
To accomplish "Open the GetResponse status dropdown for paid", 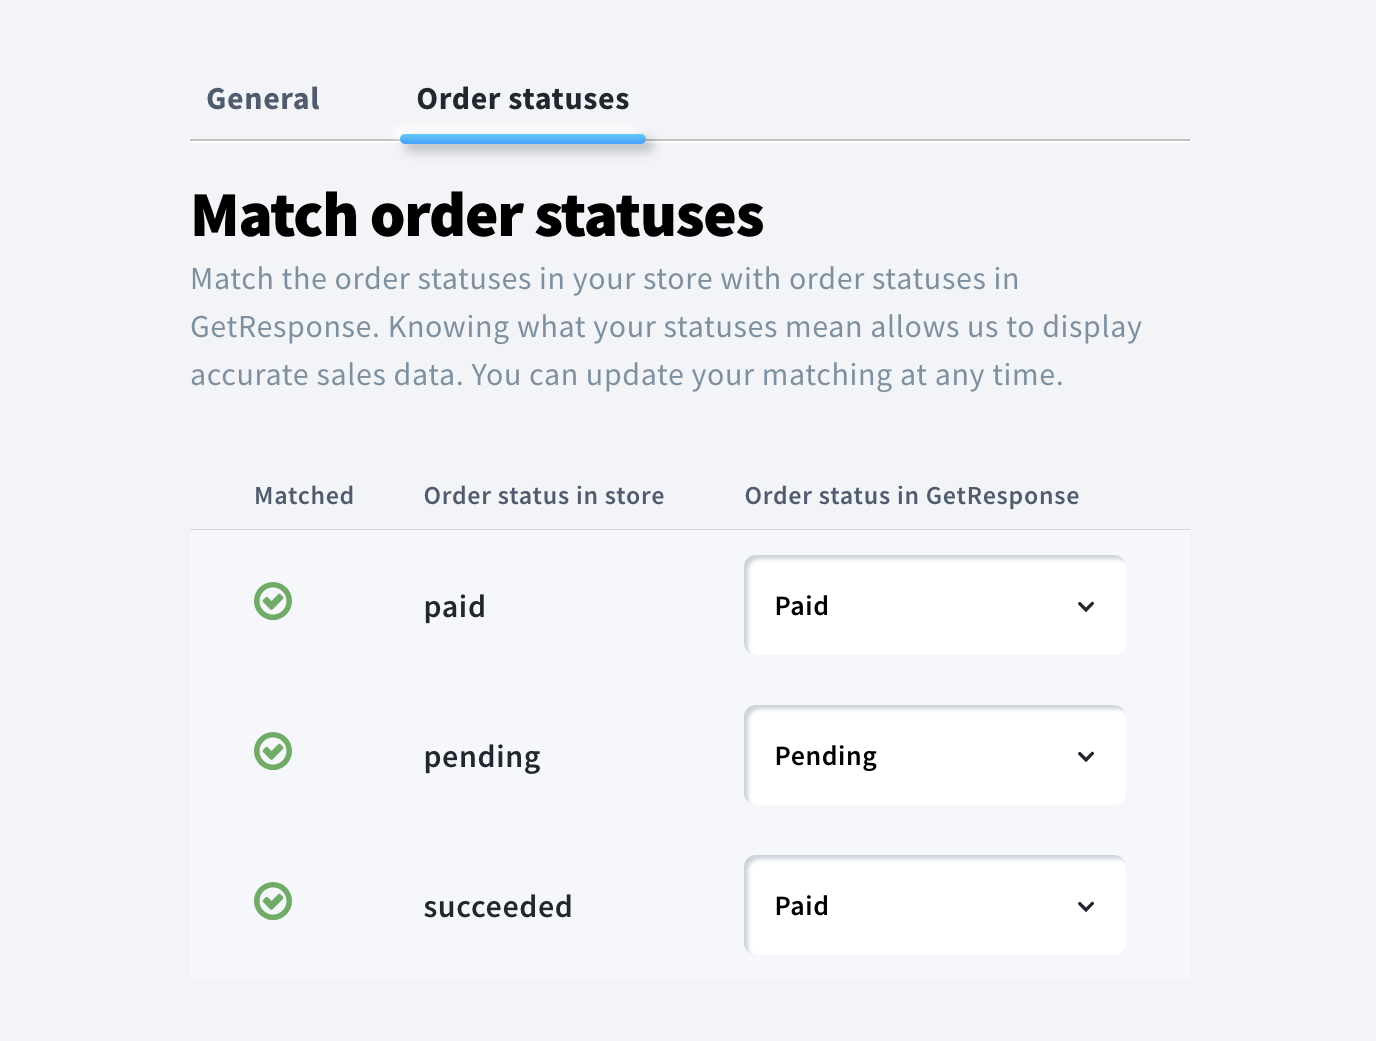I will (934, 606).
